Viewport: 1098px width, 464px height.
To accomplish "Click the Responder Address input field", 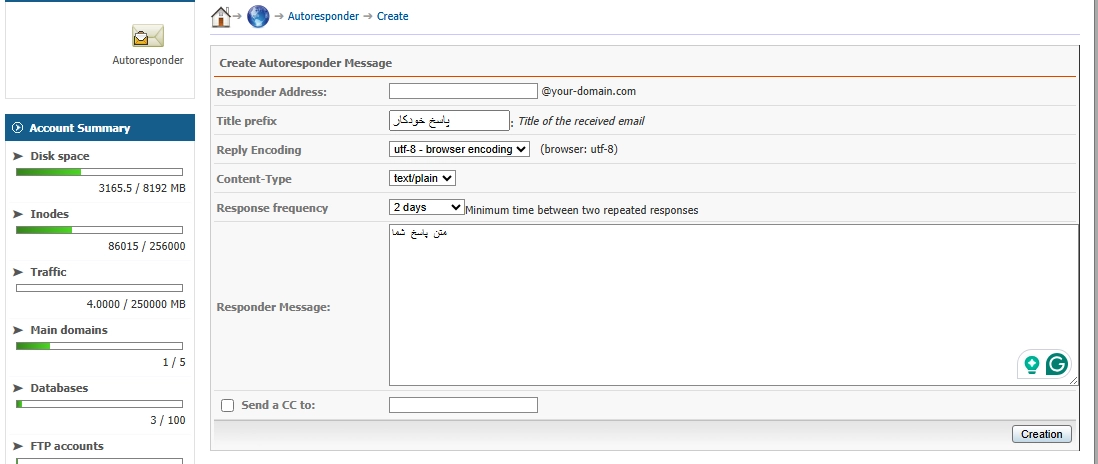I will (x=464, y=91).
